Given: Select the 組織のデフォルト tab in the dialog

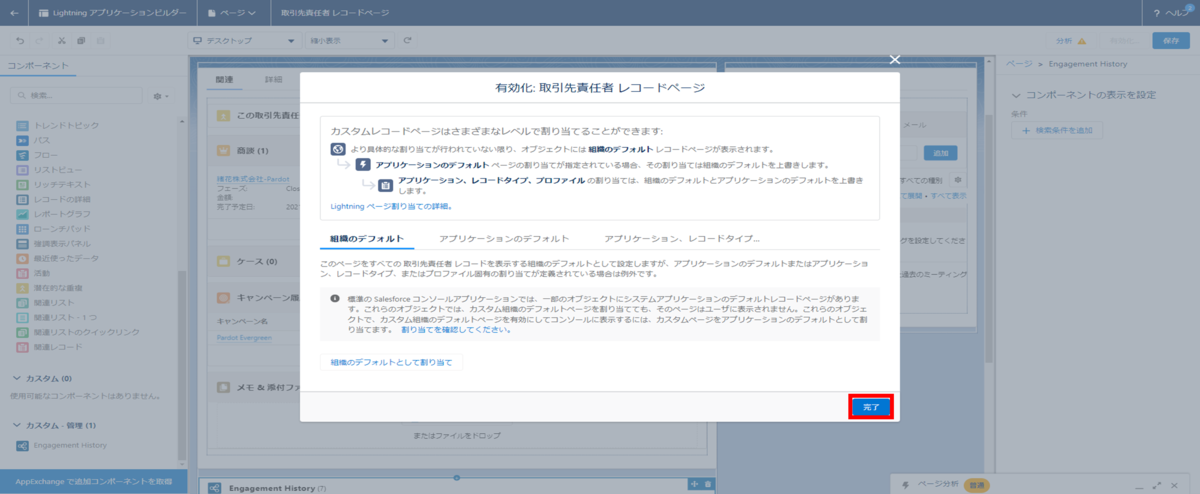Looking at the screenshot, I should (367, 239).
